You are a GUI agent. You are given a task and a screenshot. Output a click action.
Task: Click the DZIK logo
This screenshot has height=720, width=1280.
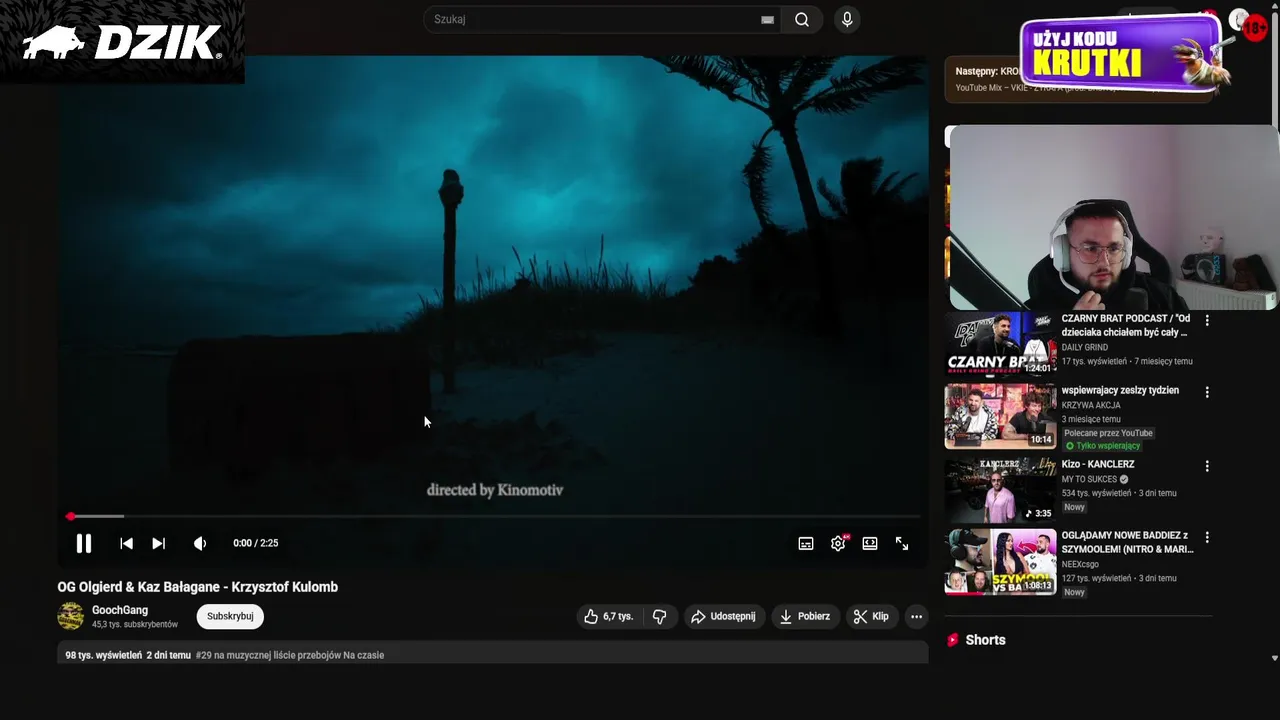[122, 42]
